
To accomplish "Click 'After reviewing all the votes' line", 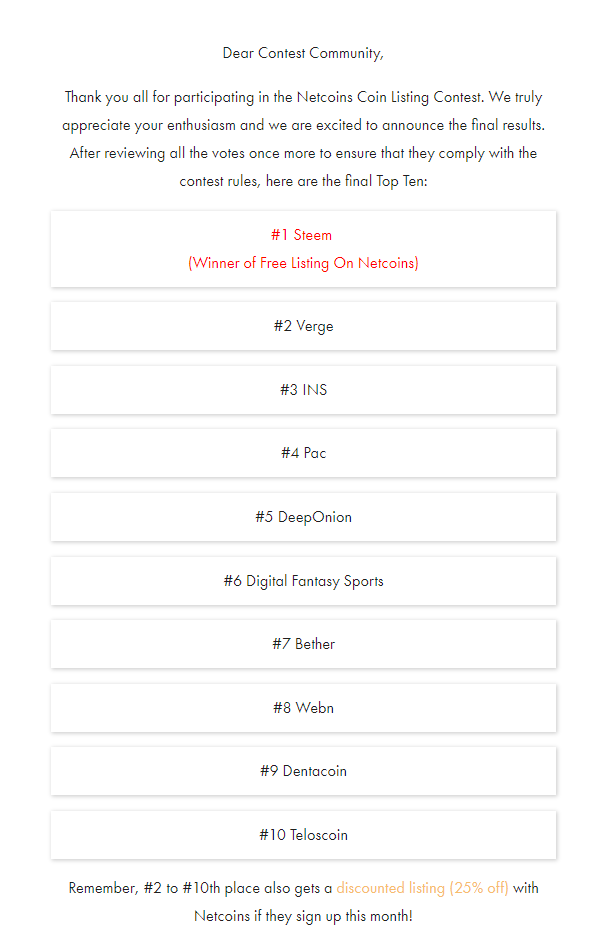I will pos(303,154).
